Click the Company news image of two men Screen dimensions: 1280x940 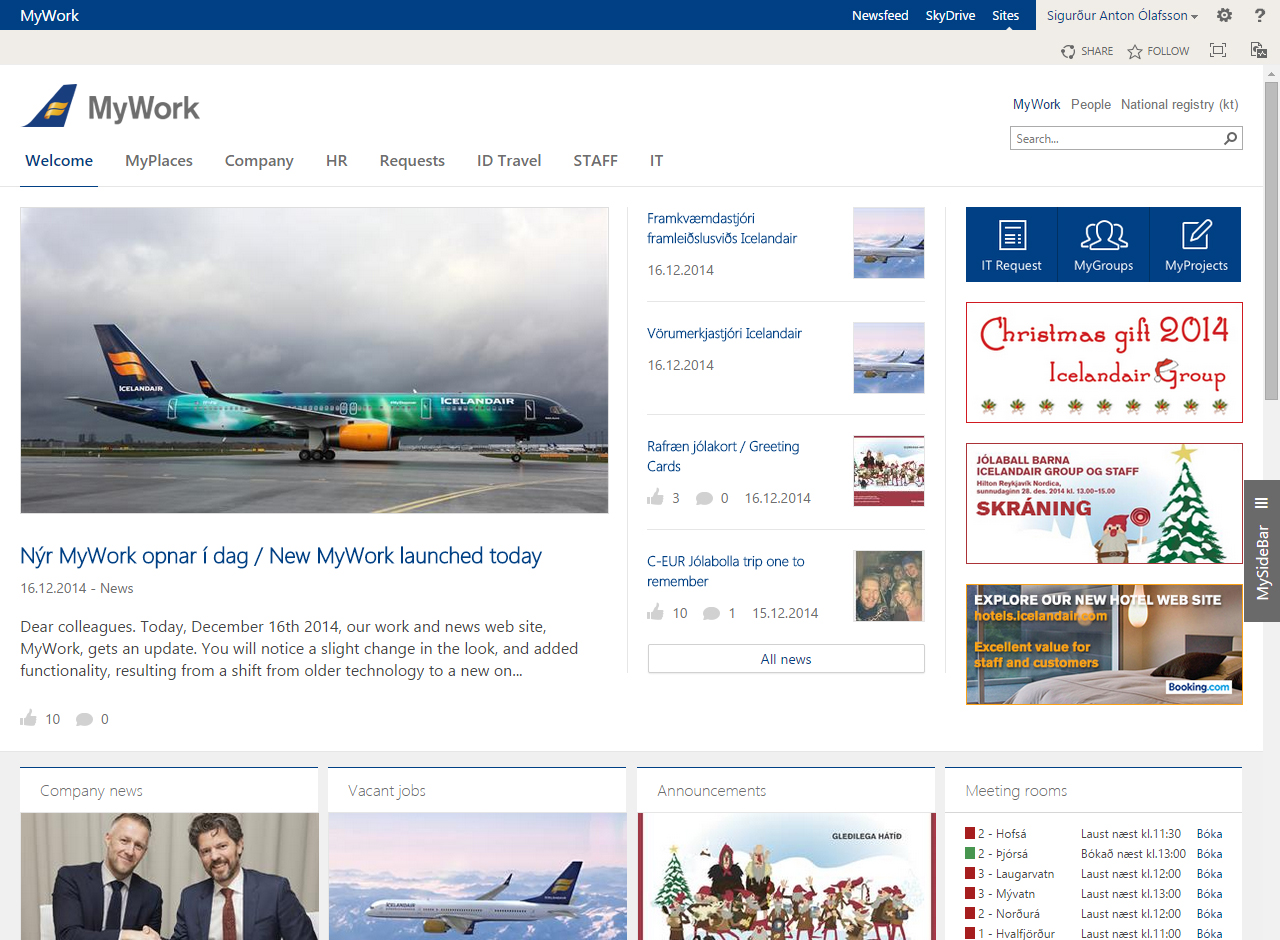[x=169, y=876]
